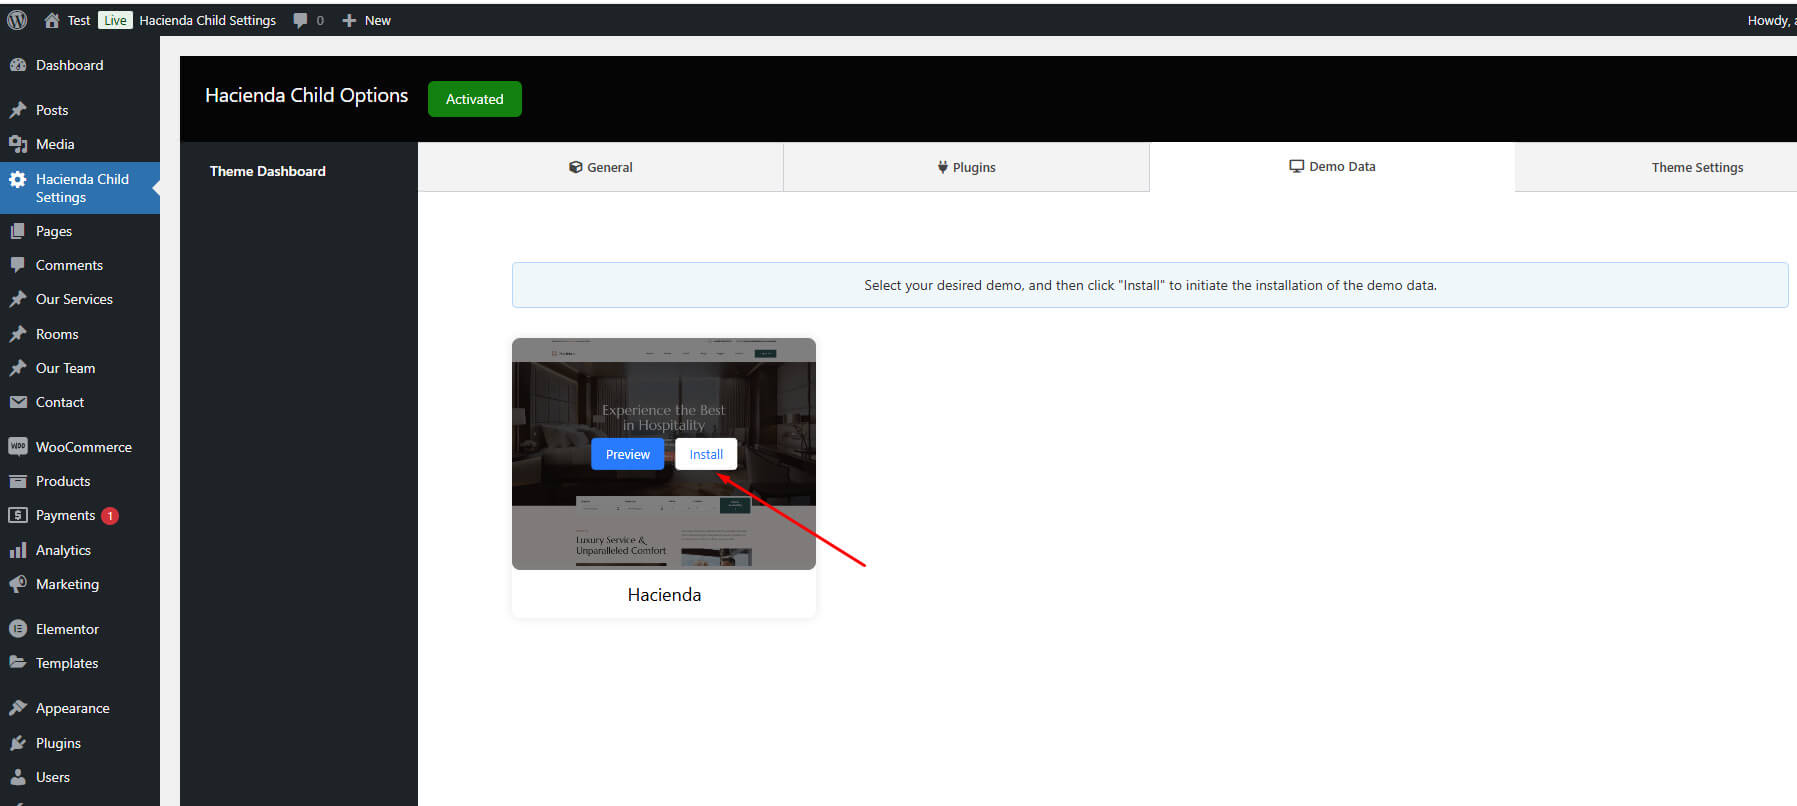1797x806 pixels.
Task: Click the Comments icon in sidebar
Action: 18,265
